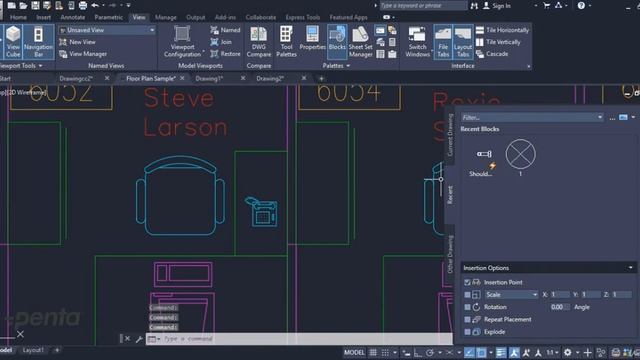Click the command line customize wrench icon
The image size is (640, 360).
(139, 339)
